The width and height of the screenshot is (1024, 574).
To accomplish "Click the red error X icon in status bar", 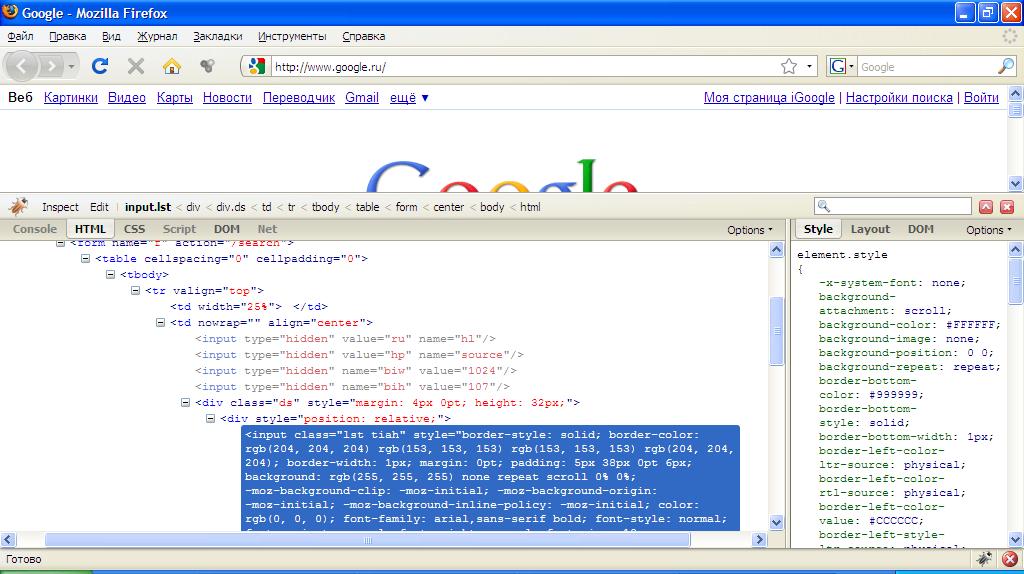I will pyautogui.click(x=1010, y=559).
